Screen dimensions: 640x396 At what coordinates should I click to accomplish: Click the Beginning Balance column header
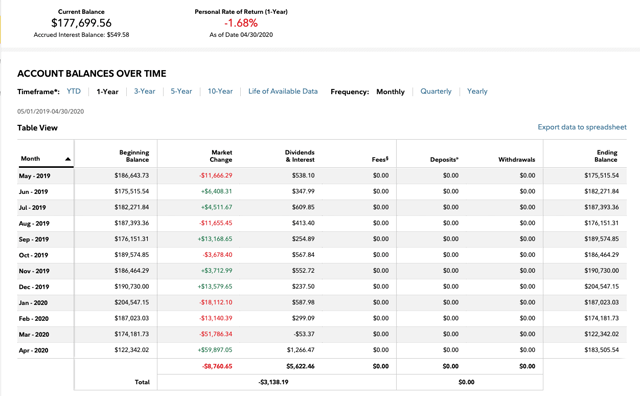pyautogui.click(x=134, y=156)
